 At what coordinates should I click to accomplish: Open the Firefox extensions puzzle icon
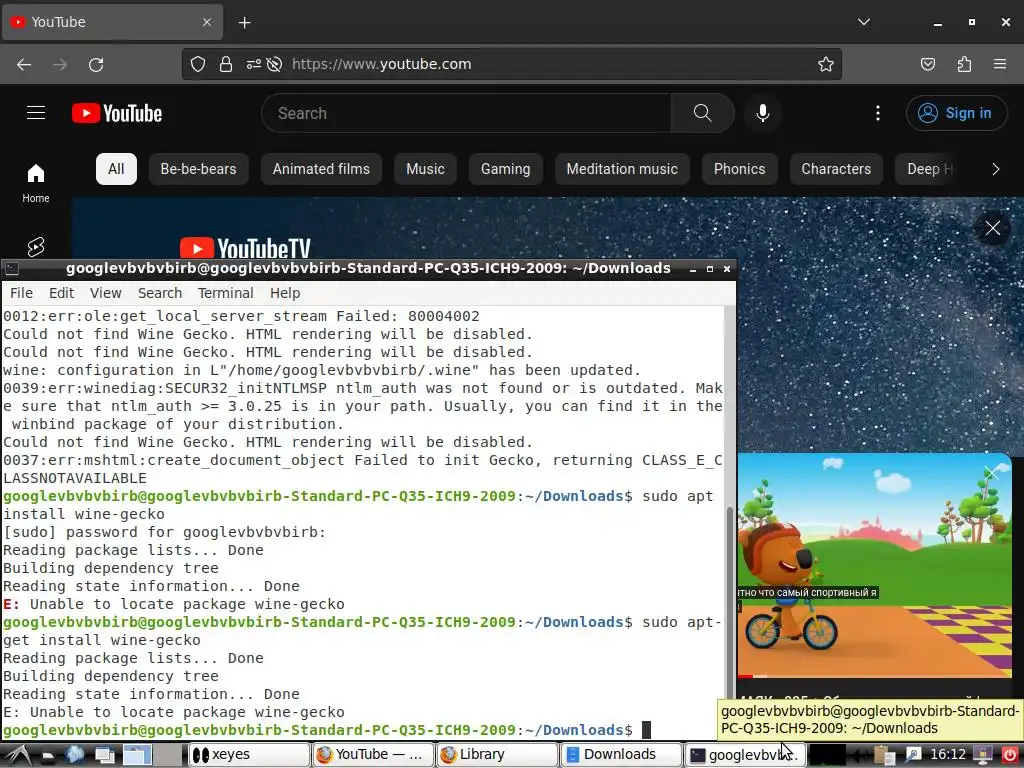pos(964,64)
